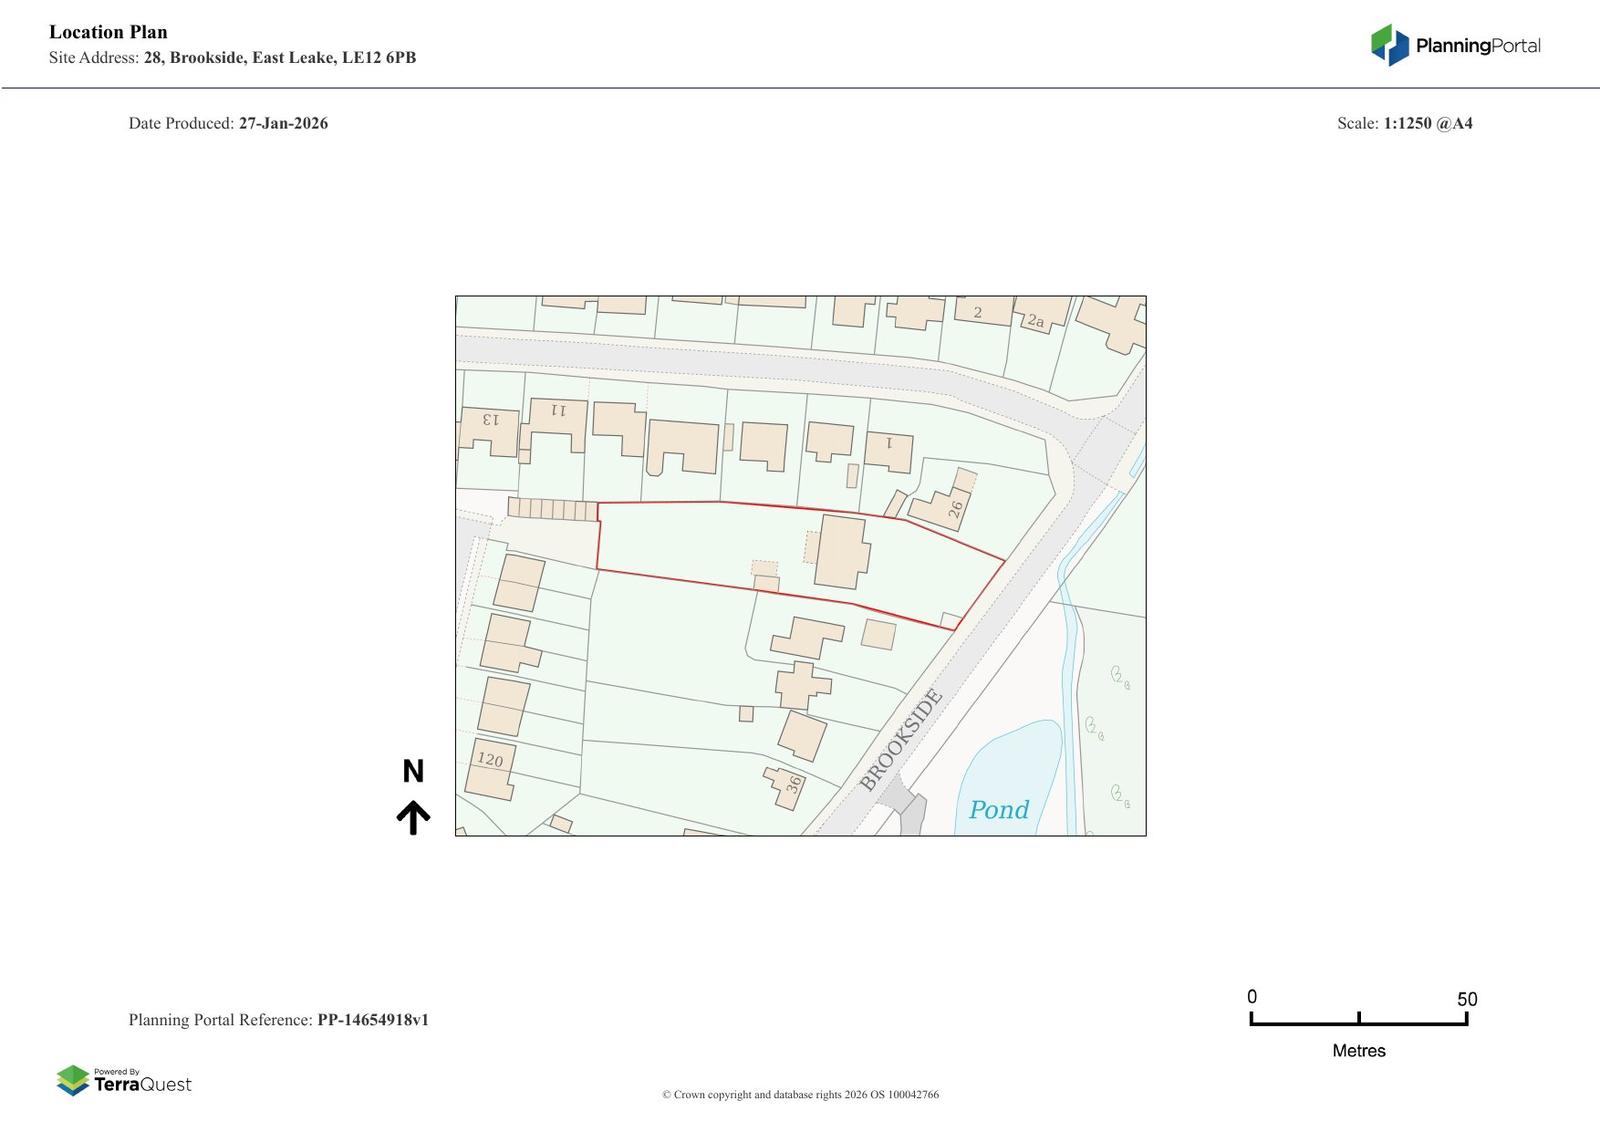This screenshot has height=1132, width=1600.
Task: Click Planning Portal Reference PP-14654918v1
Action: (x=373, y=1020)
